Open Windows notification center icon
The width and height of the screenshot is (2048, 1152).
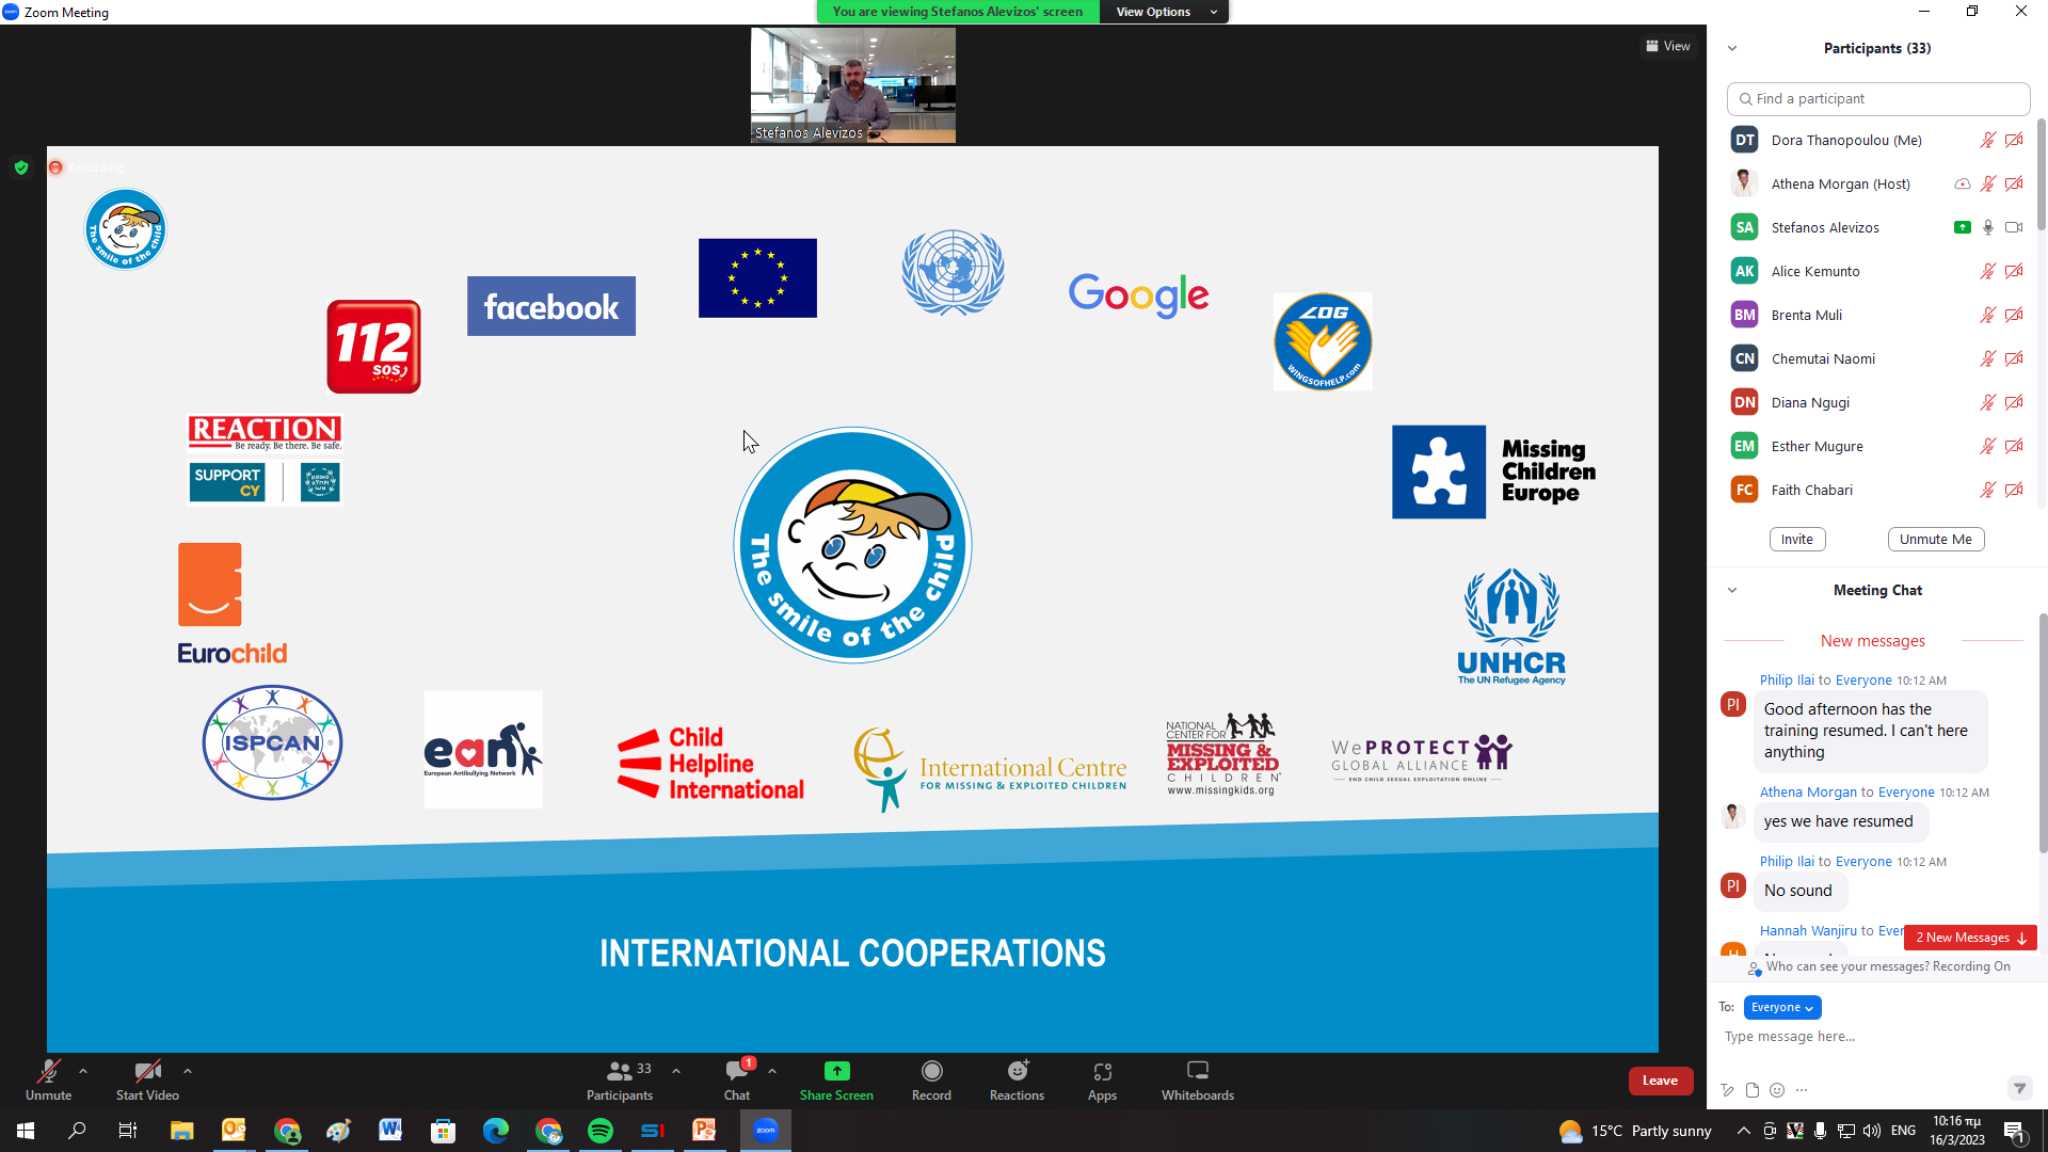click(x=2015, y=1131)
